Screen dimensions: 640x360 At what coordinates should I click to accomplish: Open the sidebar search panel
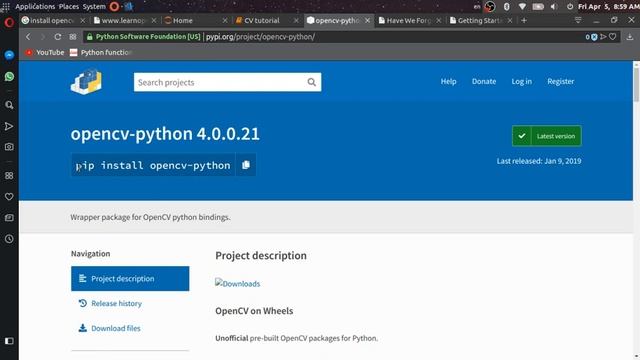(9, 105)
